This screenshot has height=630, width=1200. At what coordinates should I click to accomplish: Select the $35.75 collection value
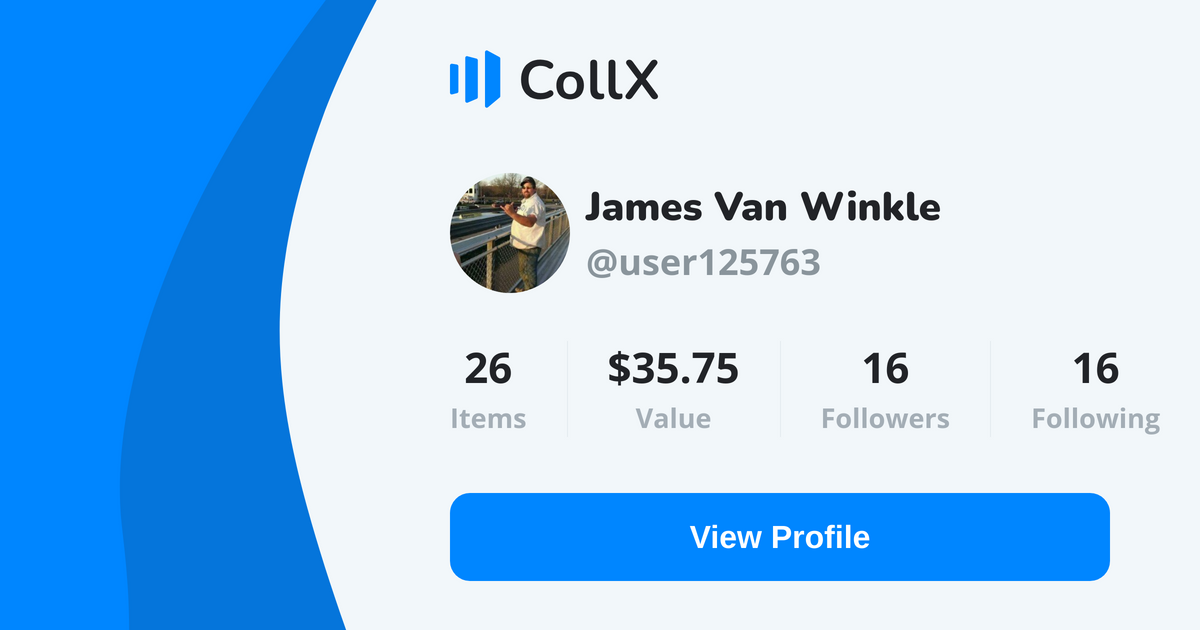673,369
